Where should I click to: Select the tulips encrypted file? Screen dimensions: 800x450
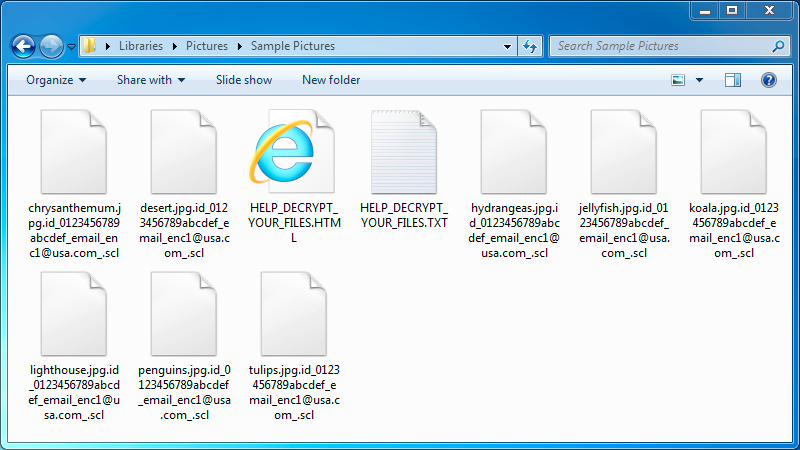(x=293, y=312)
